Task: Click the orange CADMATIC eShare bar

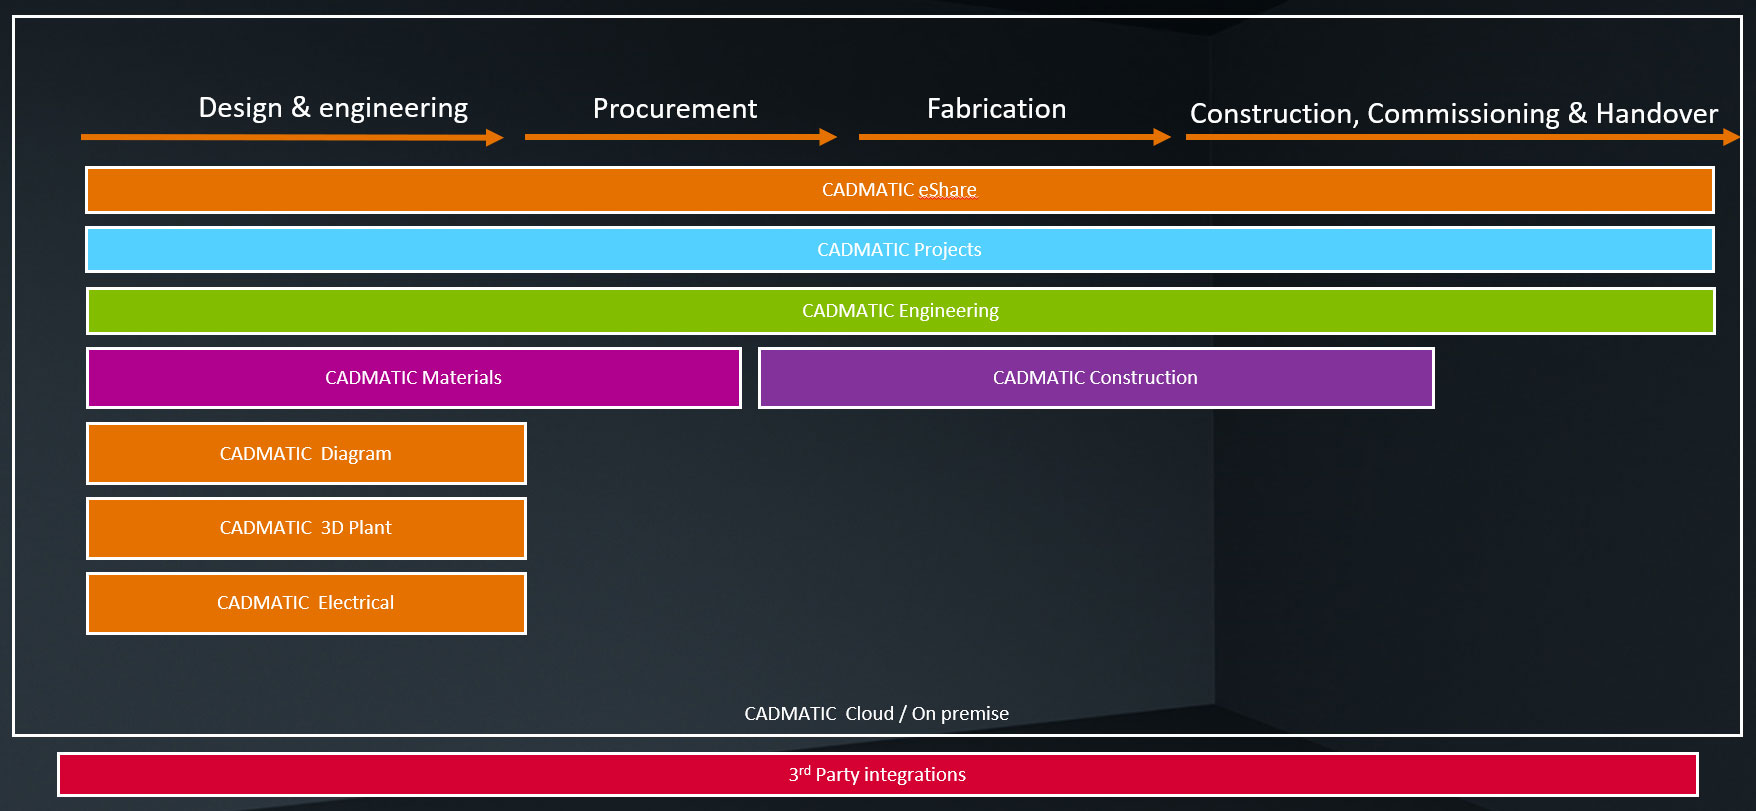Action: [x=899, y=190]
